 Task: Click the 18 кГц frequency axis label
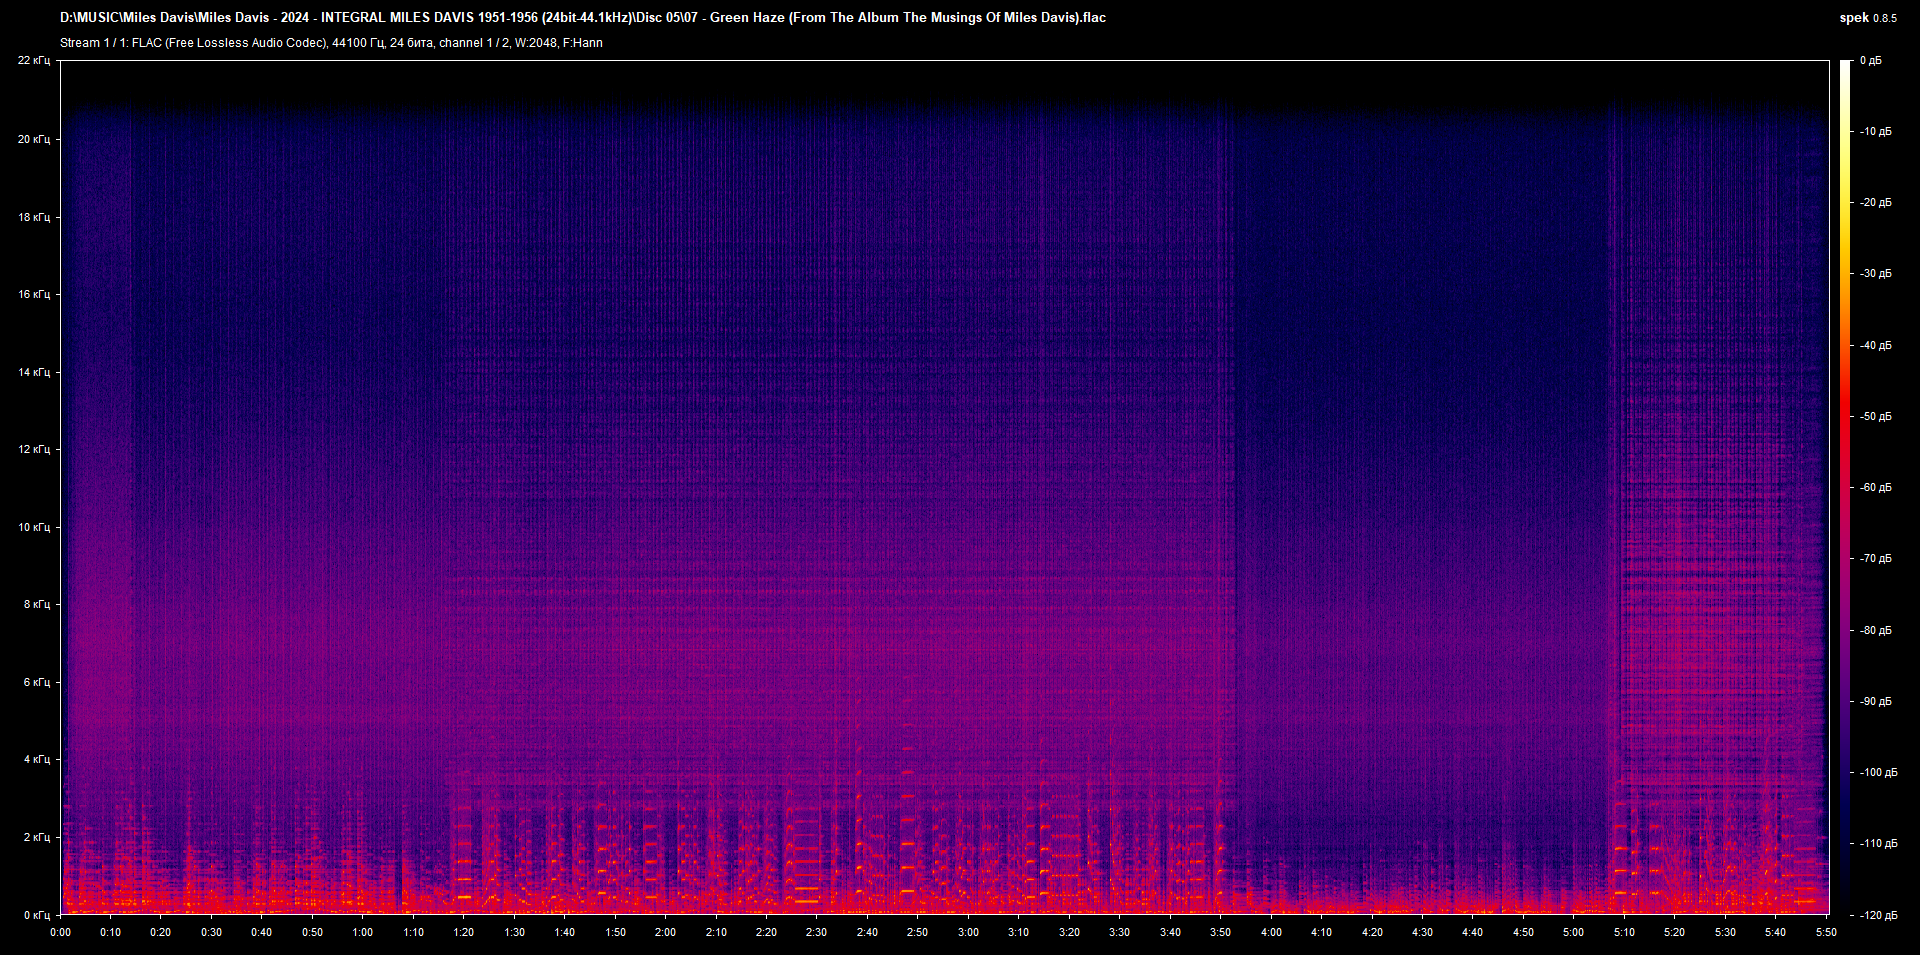pos(34,217)
